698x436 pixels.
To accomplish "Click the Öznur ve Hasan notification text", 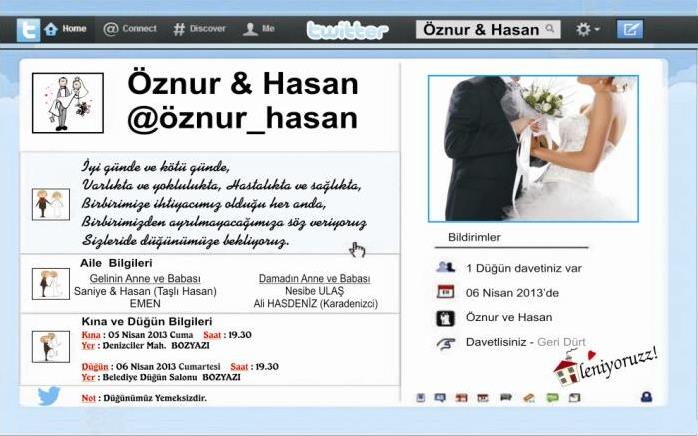I will click(x=509, y=317).
